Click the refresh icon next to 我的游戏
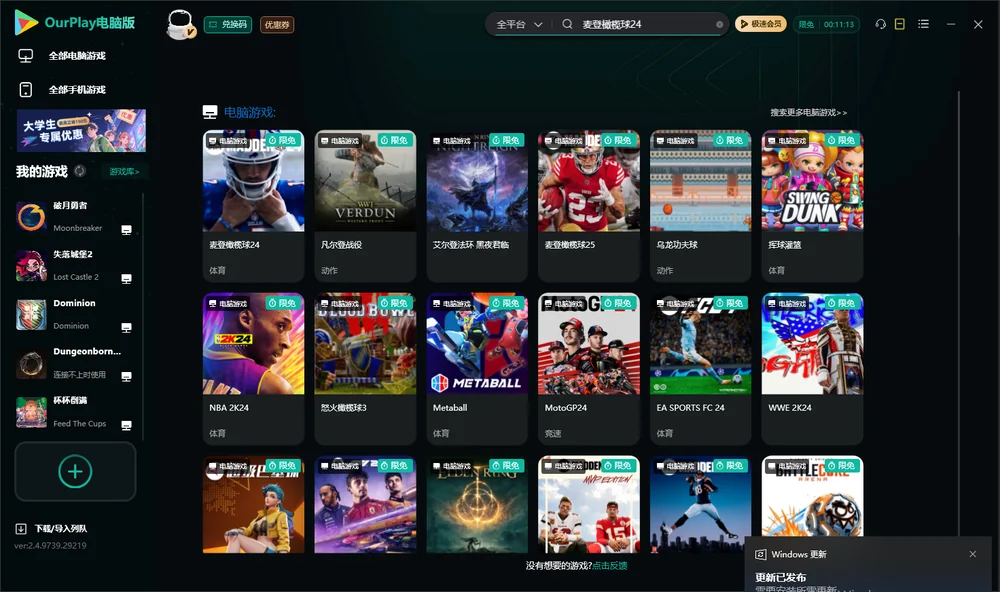1000x592 pixels. click(80, 171)
